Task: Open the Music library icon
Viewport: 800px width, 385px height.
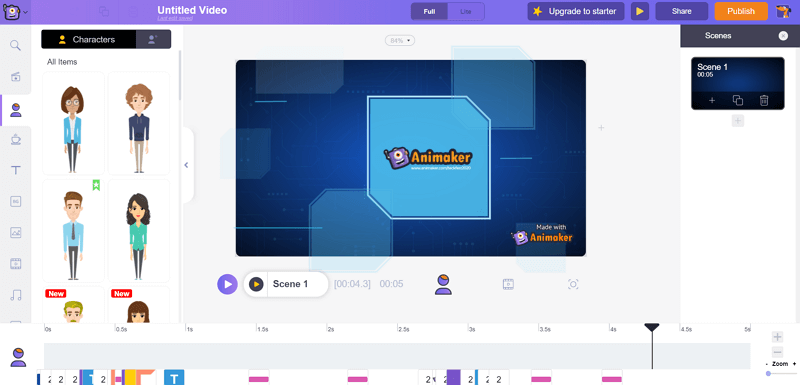Action: click(15, 295)
